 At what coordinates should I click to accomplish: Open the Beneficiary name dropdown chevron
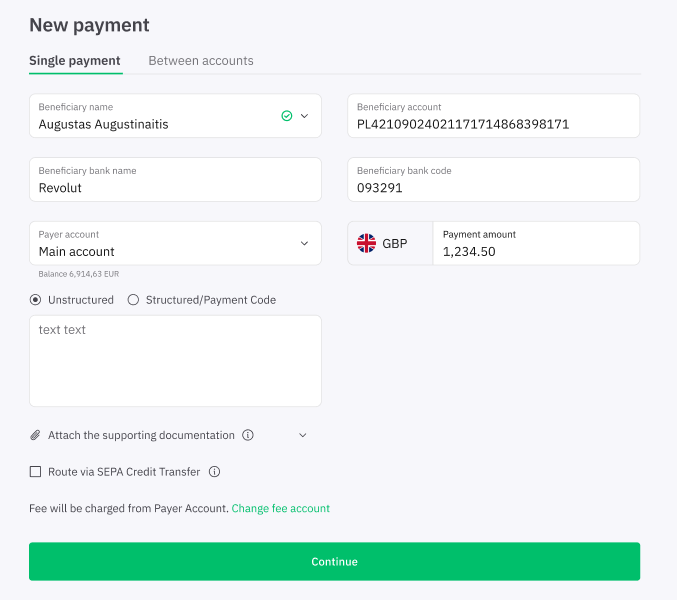pyautogui.click(x=304, y=116)
